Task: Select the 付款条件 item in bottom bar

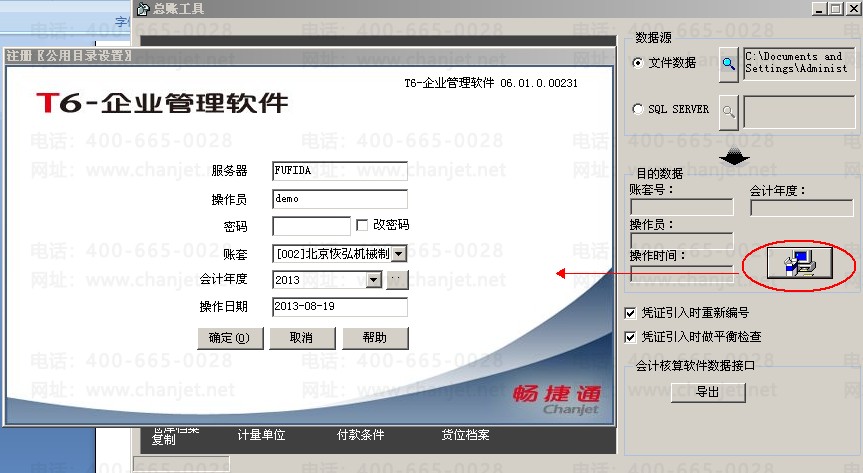Action: tap(361, 435)
